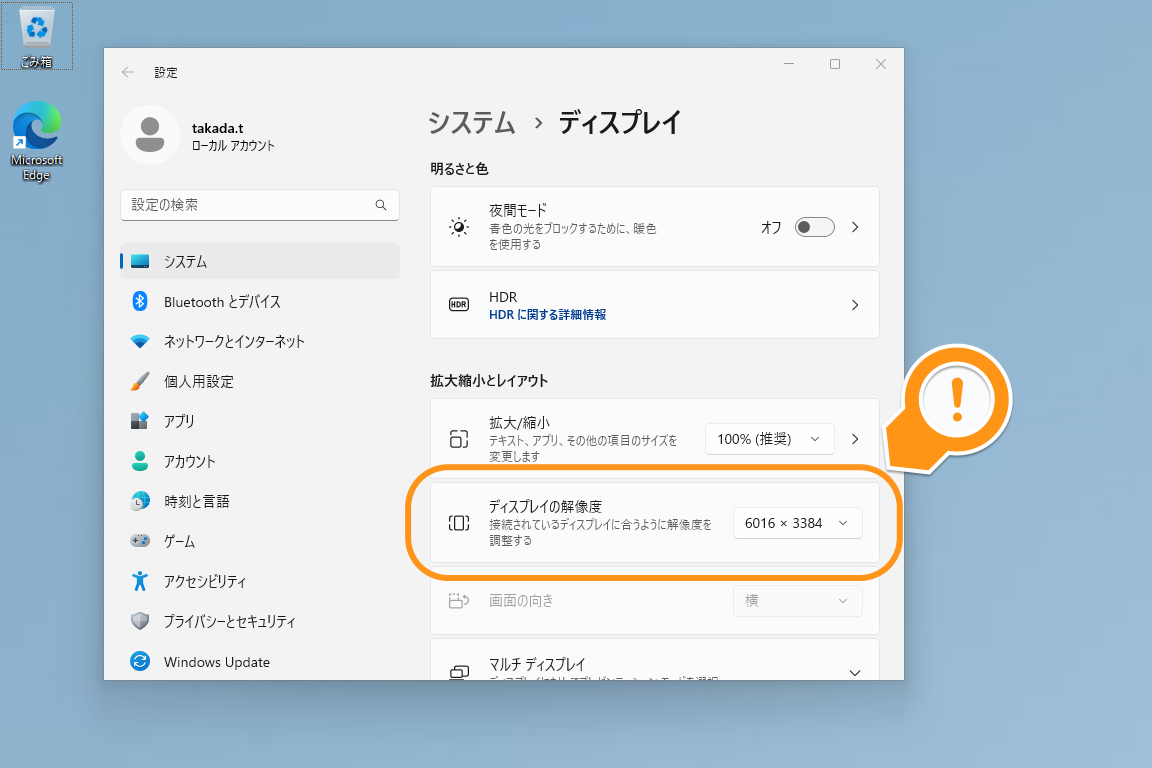Screen dimensions: 1152x768
Task: Select プライバシーとセキュリティ in sidebar
Action: 260,621
